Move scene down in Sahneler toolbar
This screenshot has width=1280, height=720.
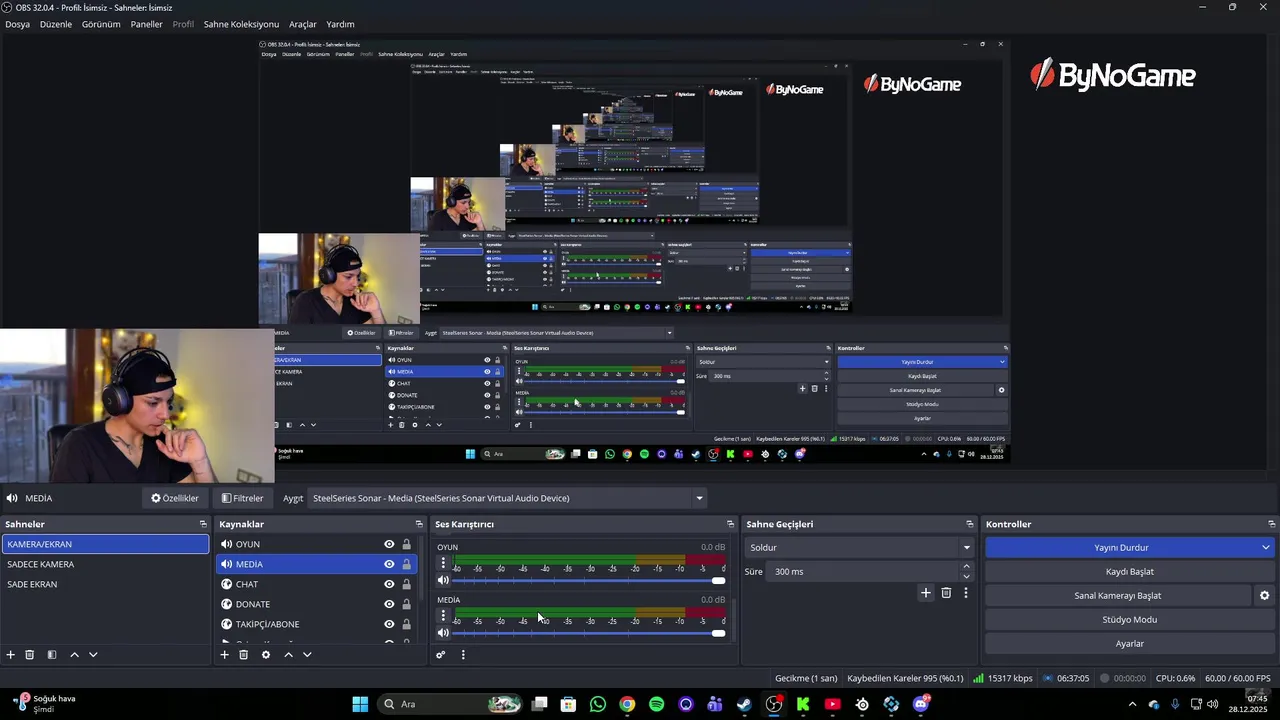[x=93, y=655]
